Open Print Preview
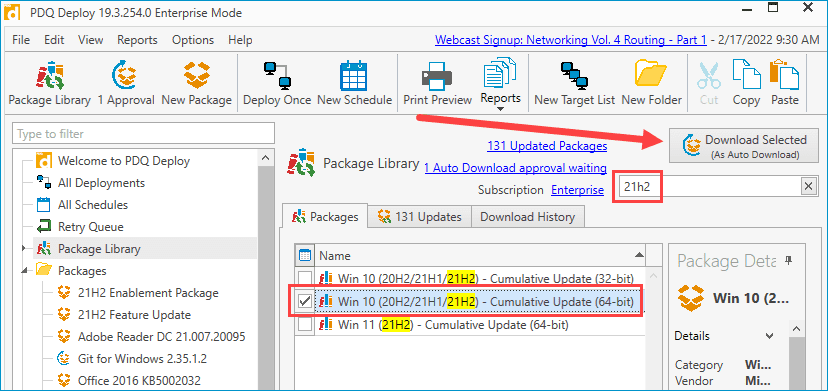This screenshot has width=828, height=391. pos(437,83)
